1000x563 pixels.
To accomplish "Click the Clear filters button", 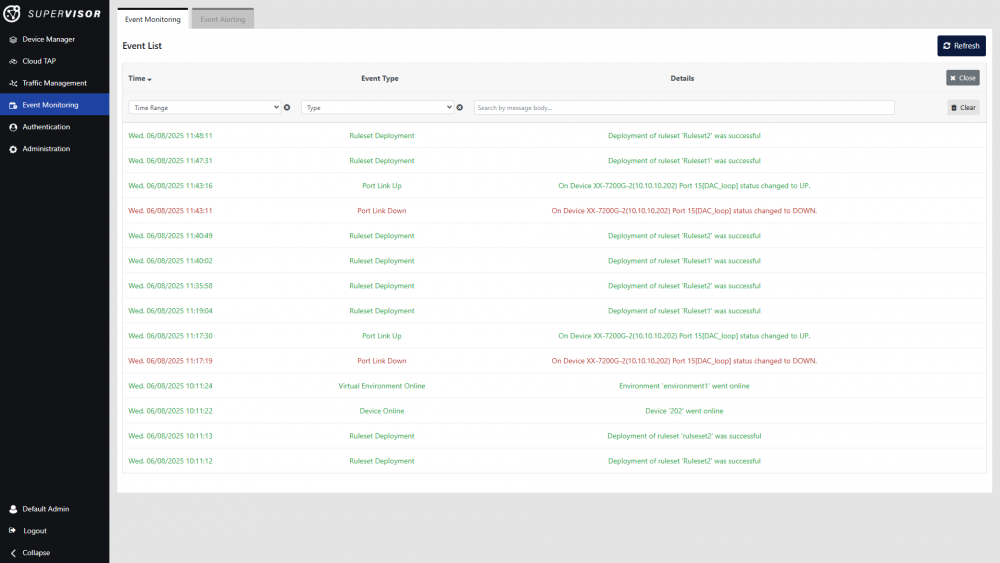I will (x=963, y=107).
